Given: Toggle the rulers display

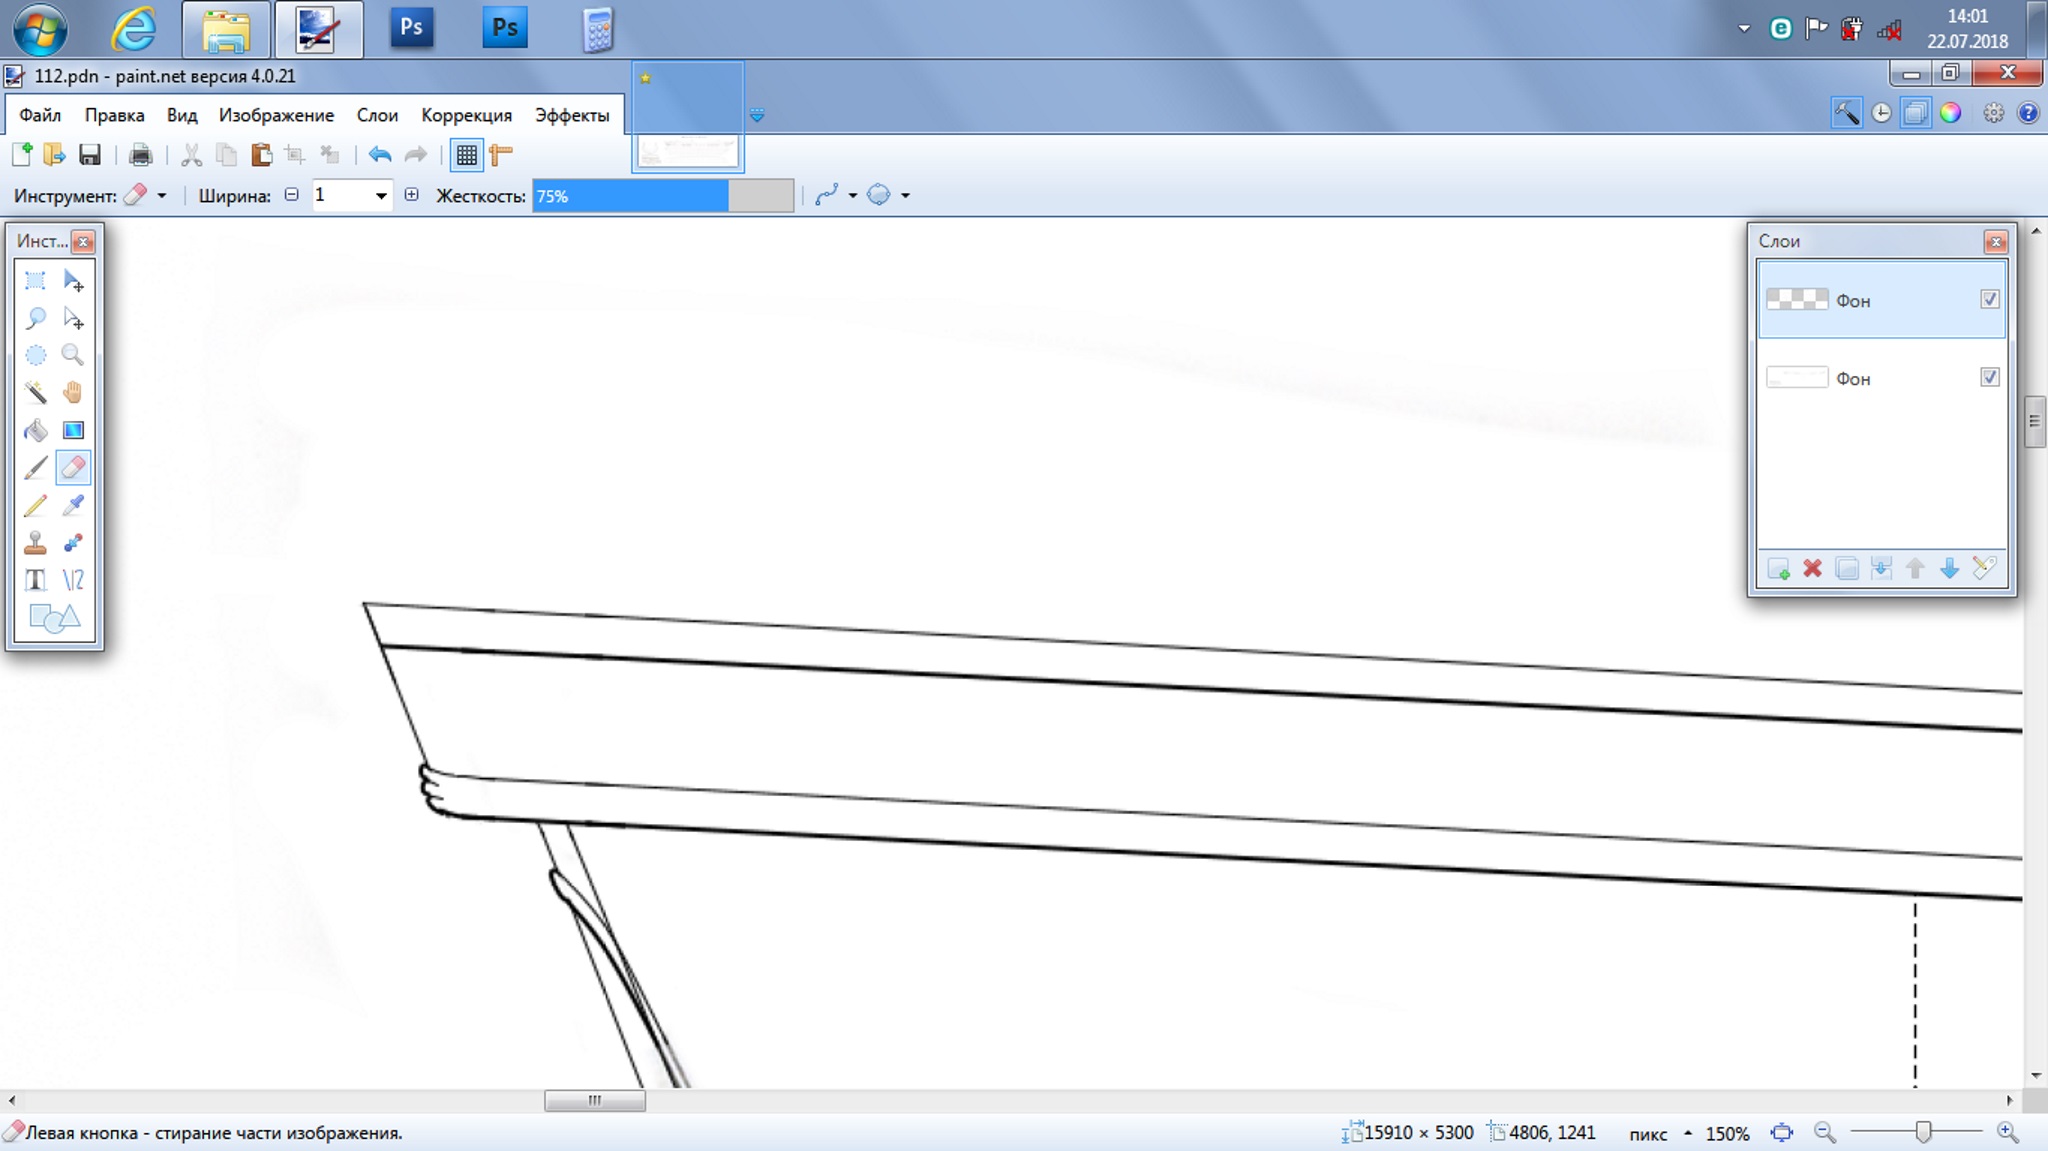Looking at the screenshot, I should pos(501,154).
